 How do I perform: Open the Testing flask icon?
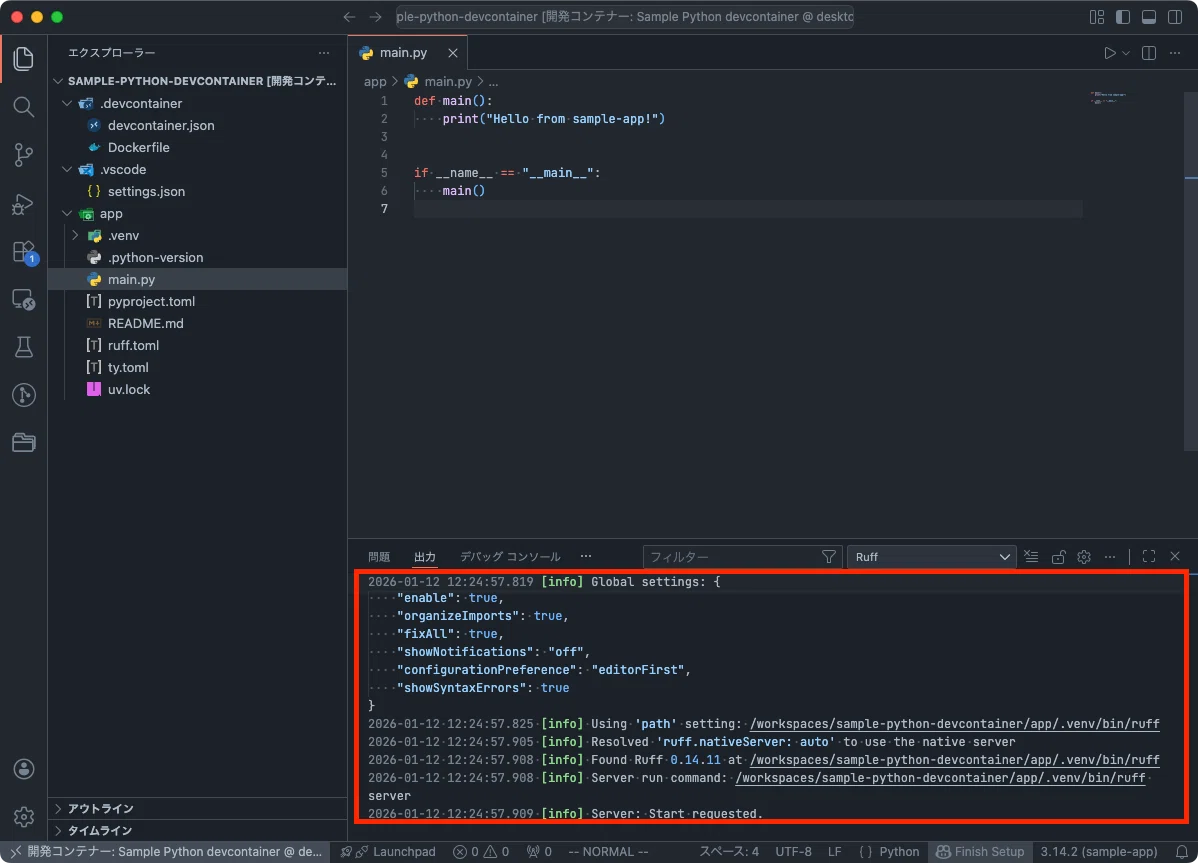(x=24, y=347)
